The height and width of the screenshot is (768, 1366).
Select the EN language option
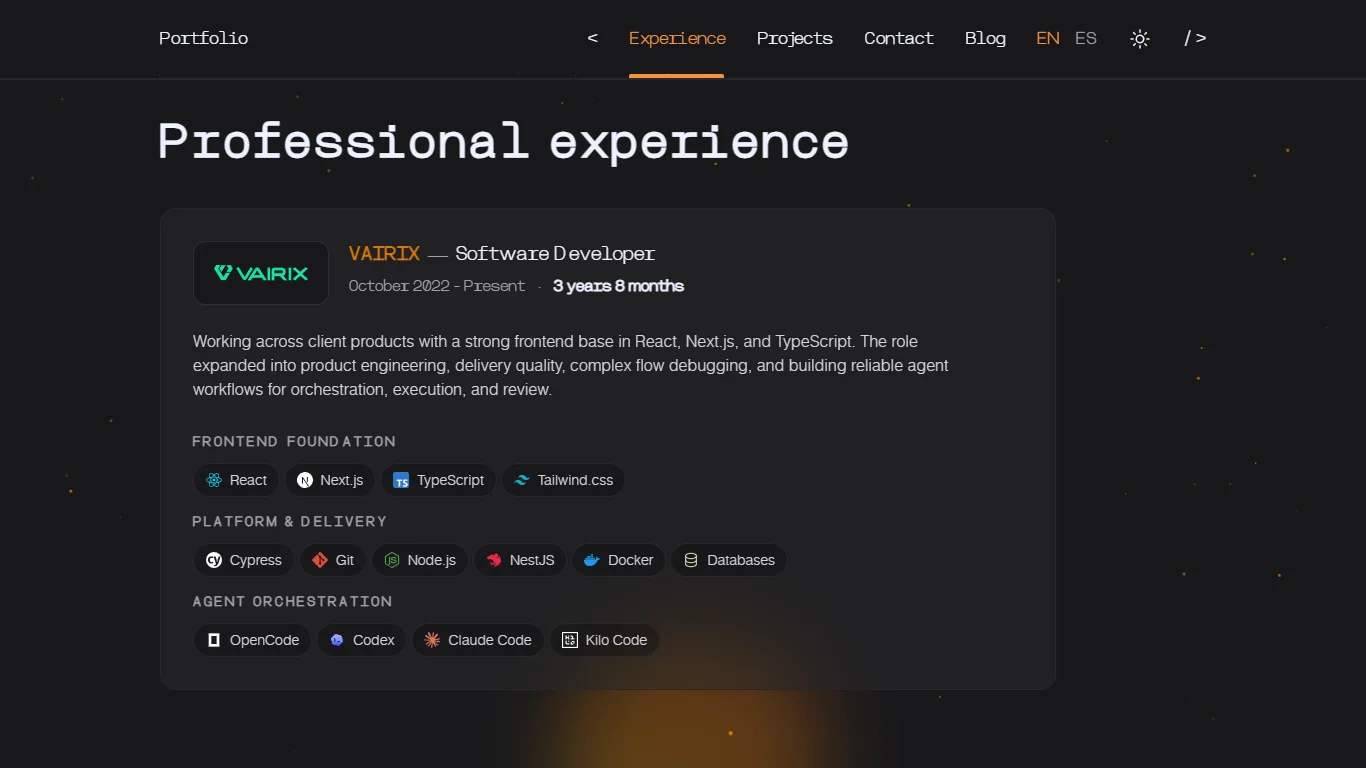point(1048,38)
